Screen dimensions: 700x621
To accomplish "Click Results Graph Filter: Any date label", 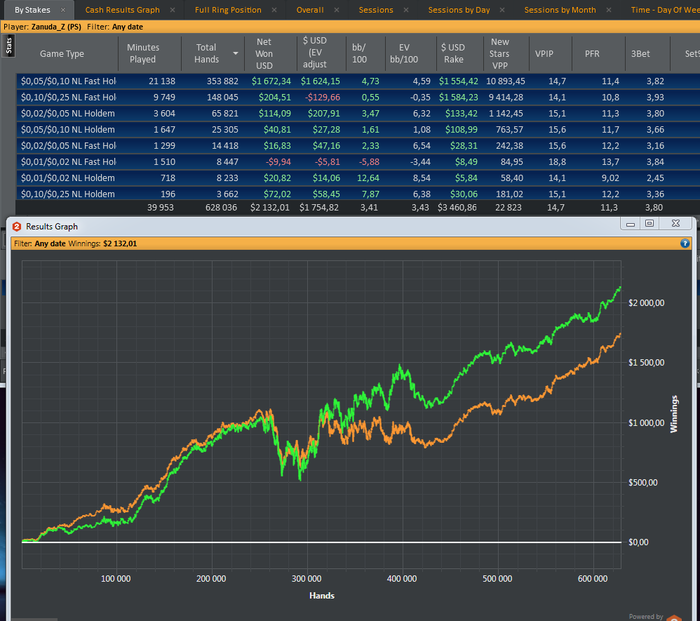I will point(39,243).
